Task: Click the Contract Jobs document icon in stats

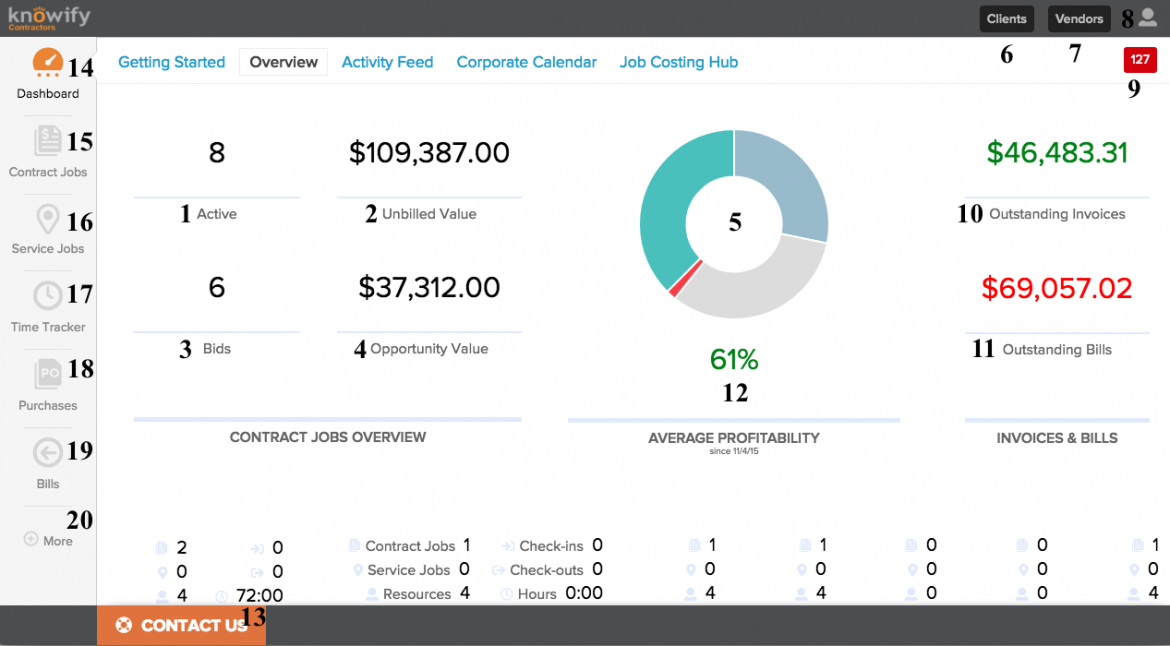Action: [x=355, y=546]
